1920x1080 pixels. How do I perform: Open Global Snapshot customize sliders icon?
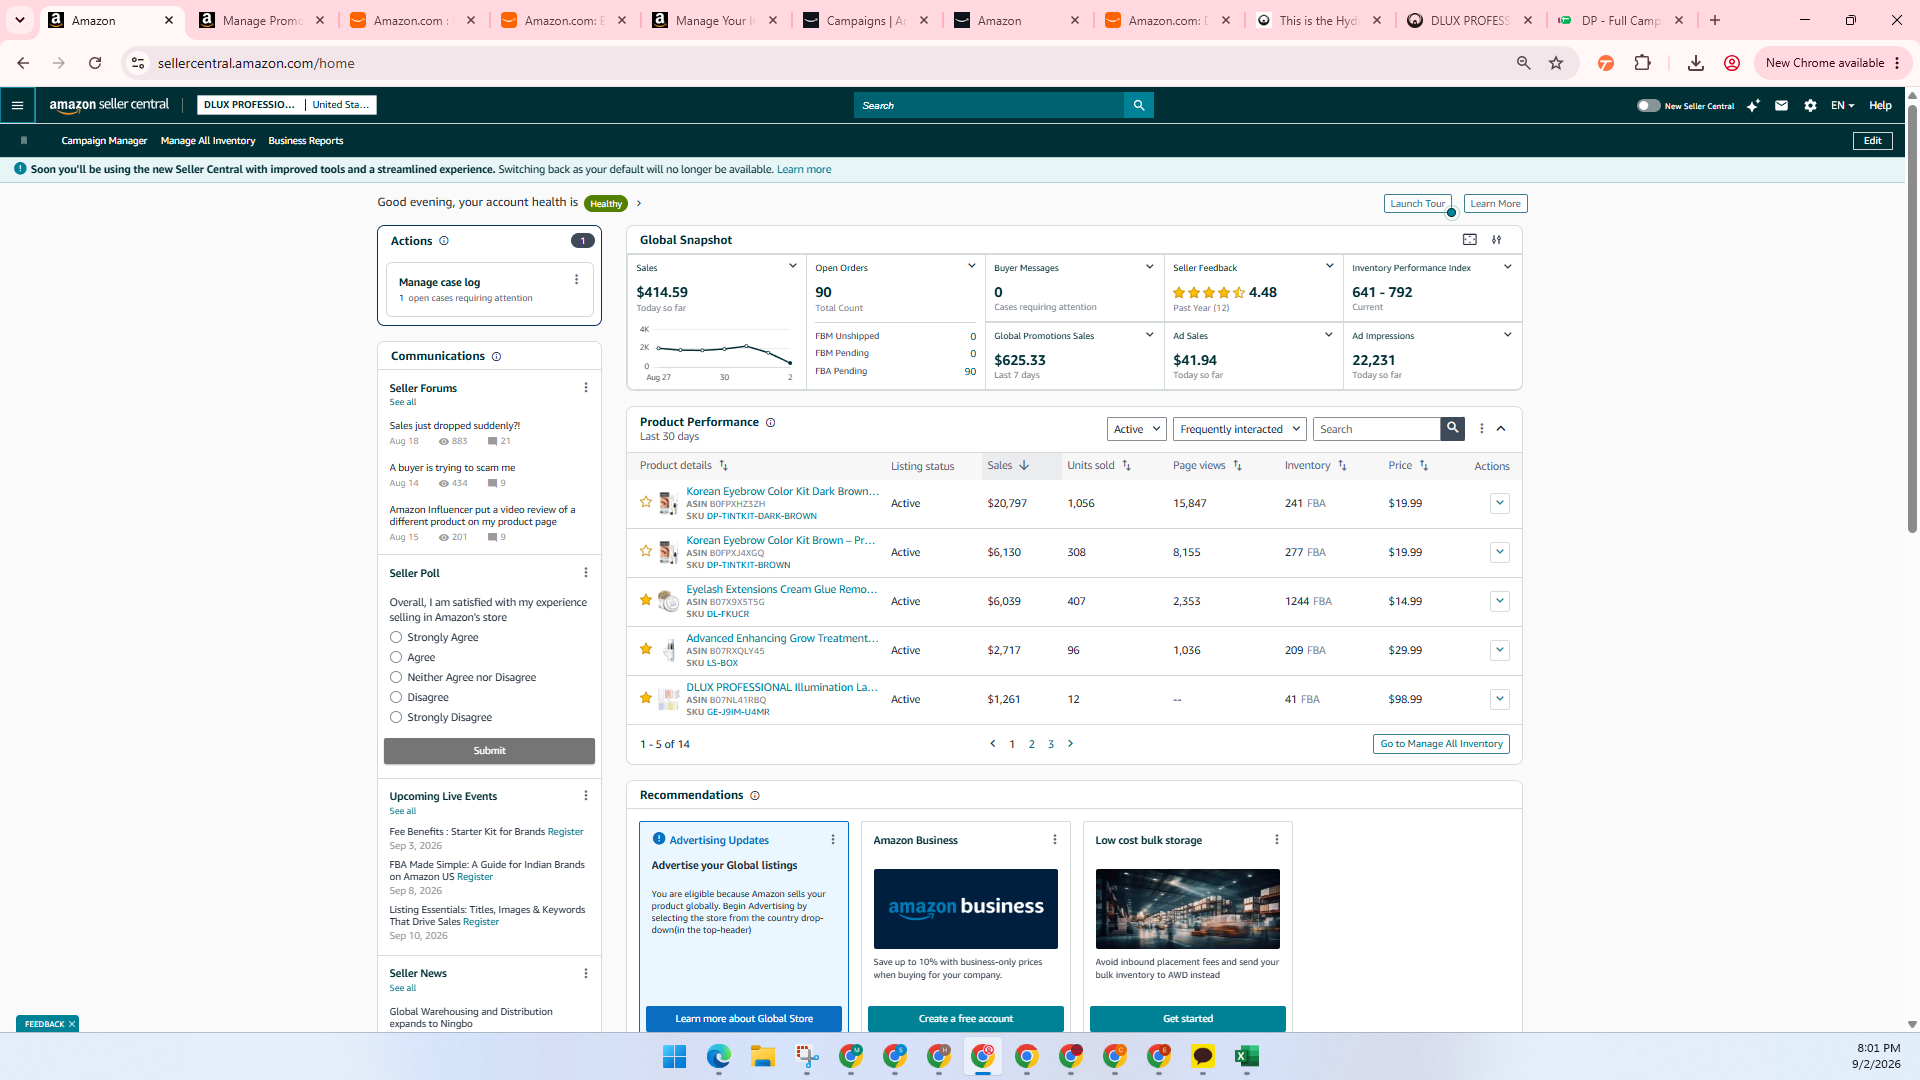(x=1497, y=240)
